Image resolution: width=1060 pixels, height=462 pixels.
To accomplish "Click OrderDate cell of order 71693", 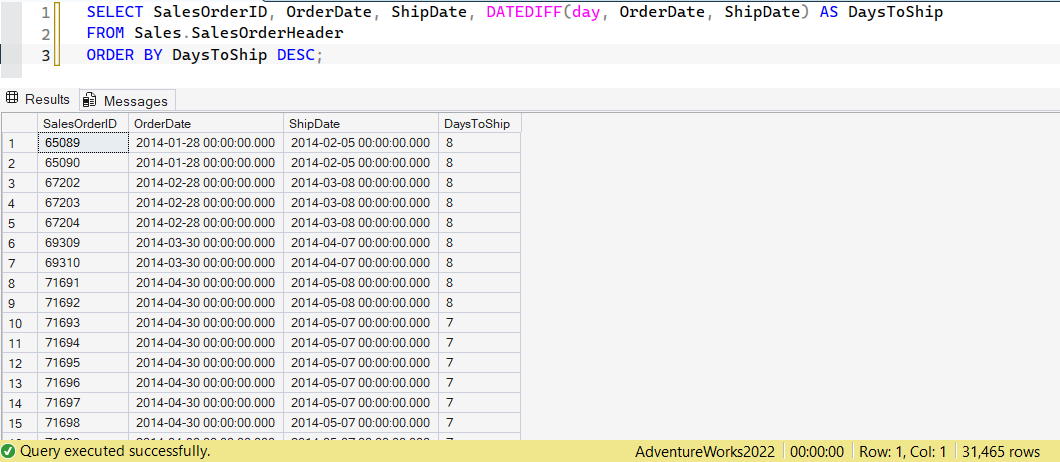I will pos(206,323).
